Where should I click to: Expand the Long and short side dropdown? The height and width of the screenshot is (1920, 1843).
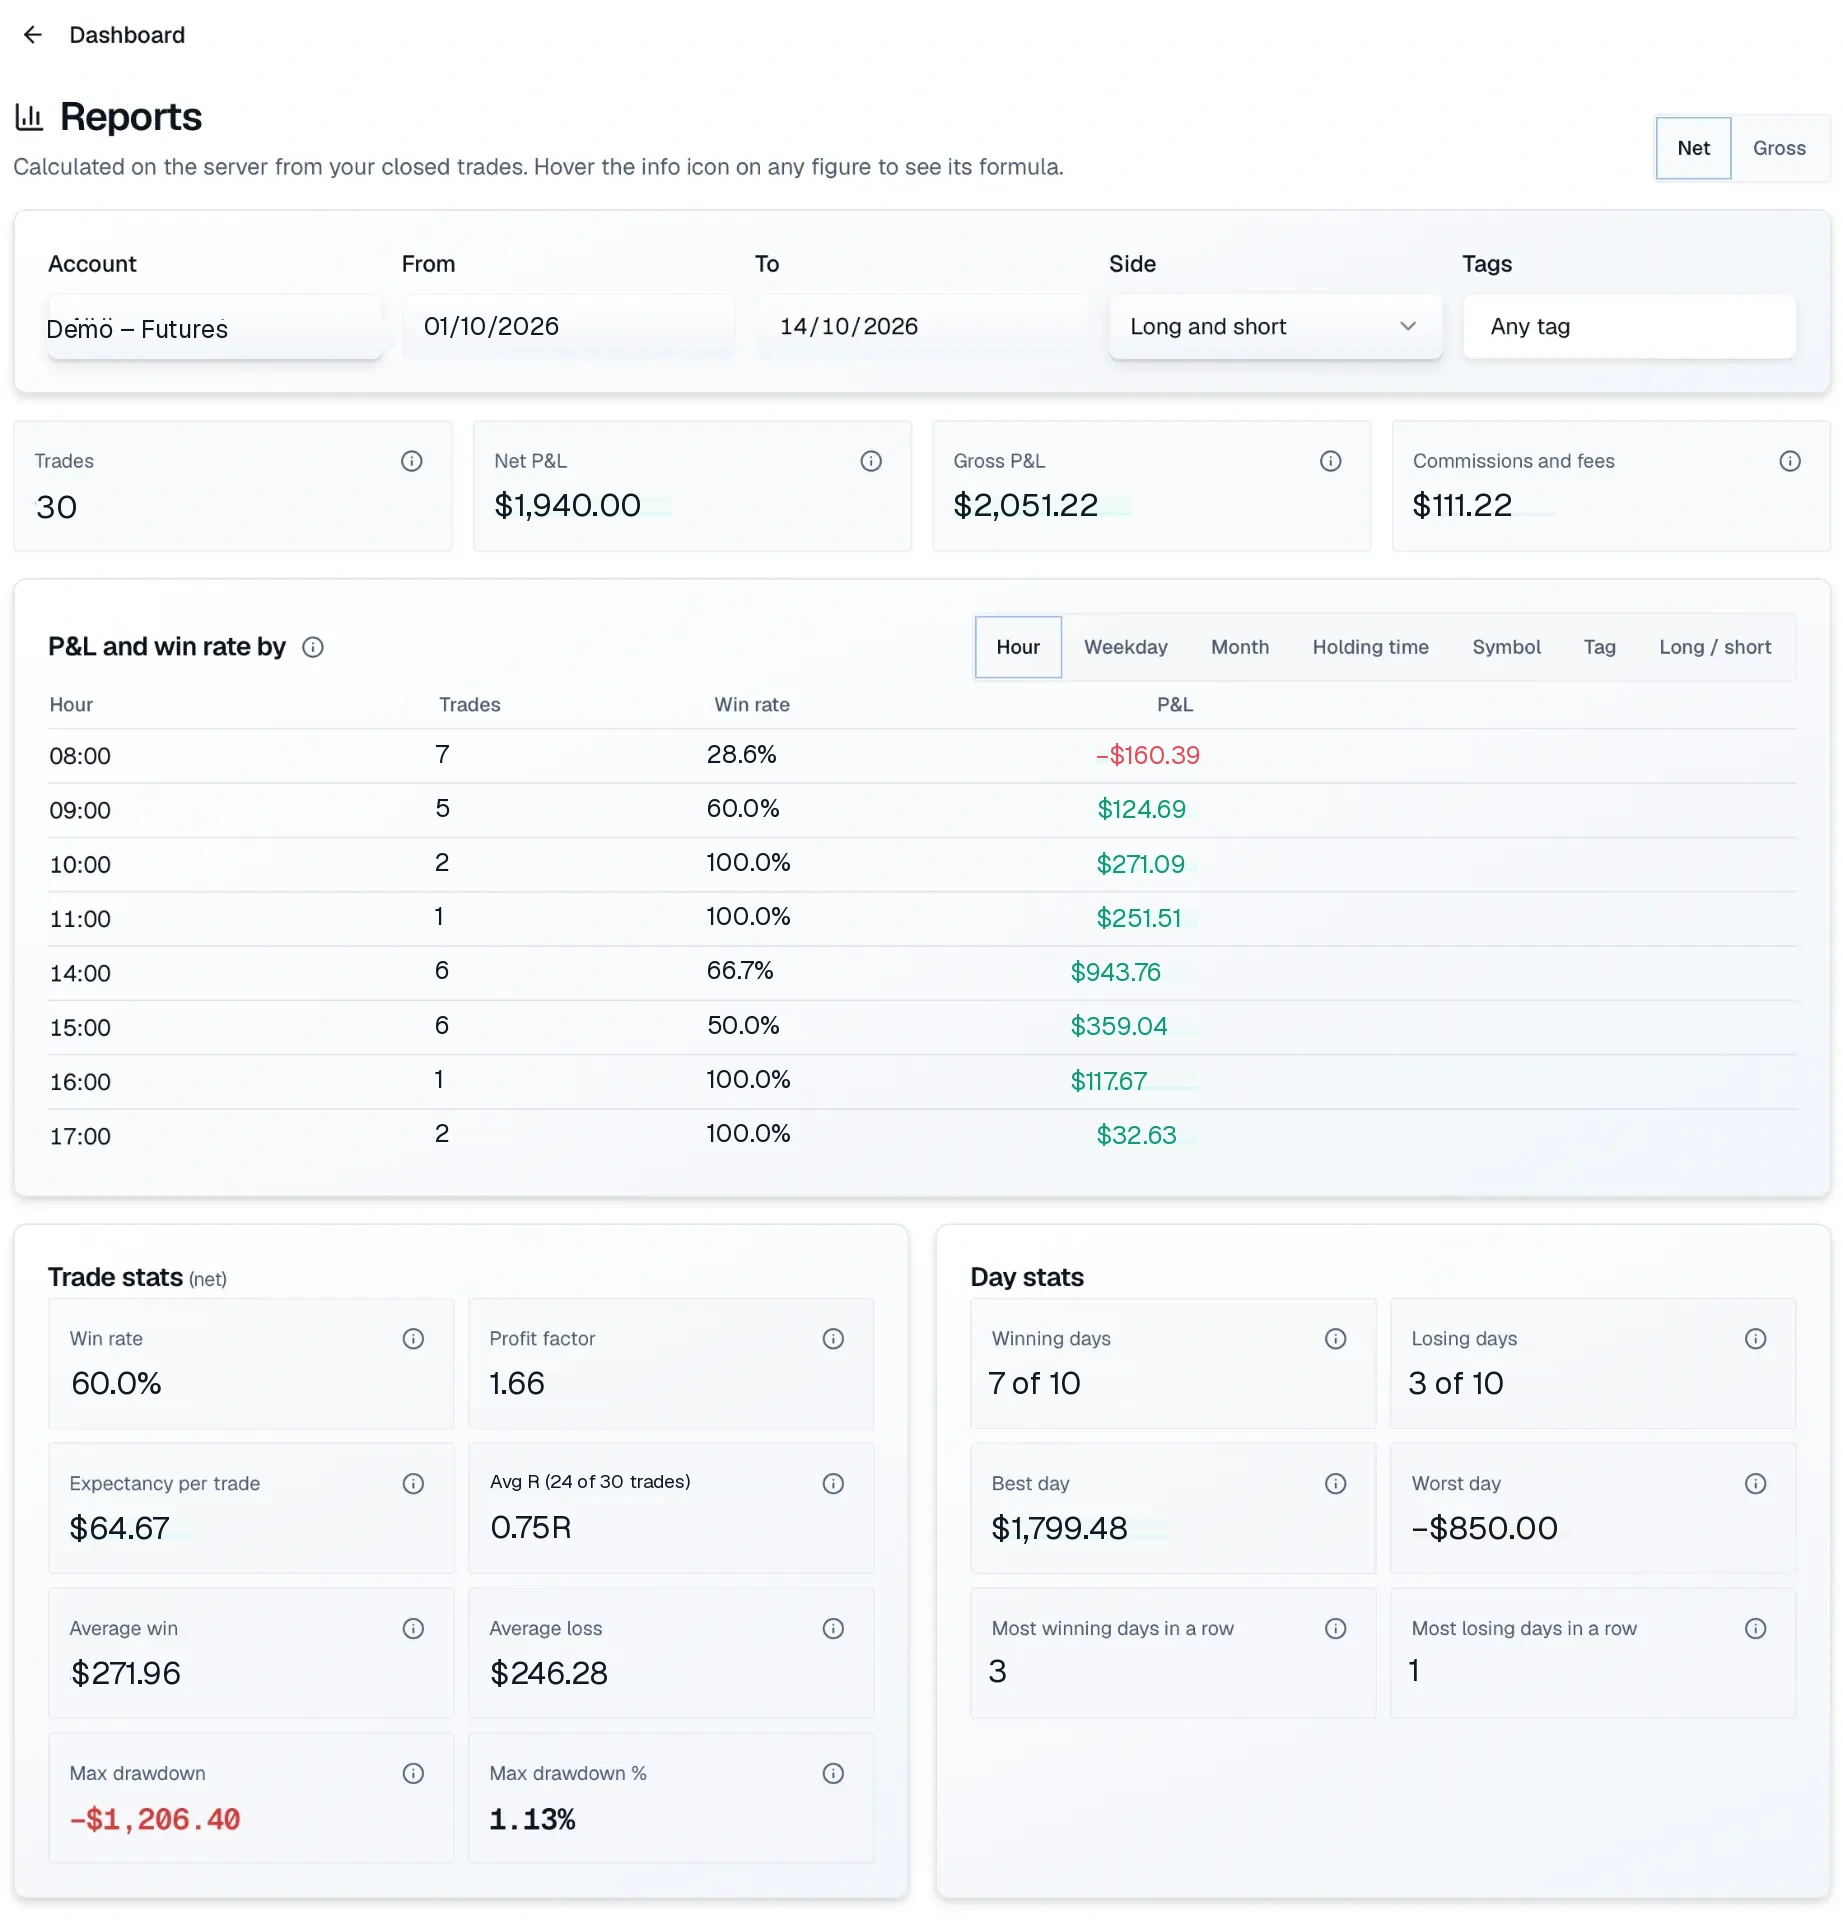(1275, 327)
